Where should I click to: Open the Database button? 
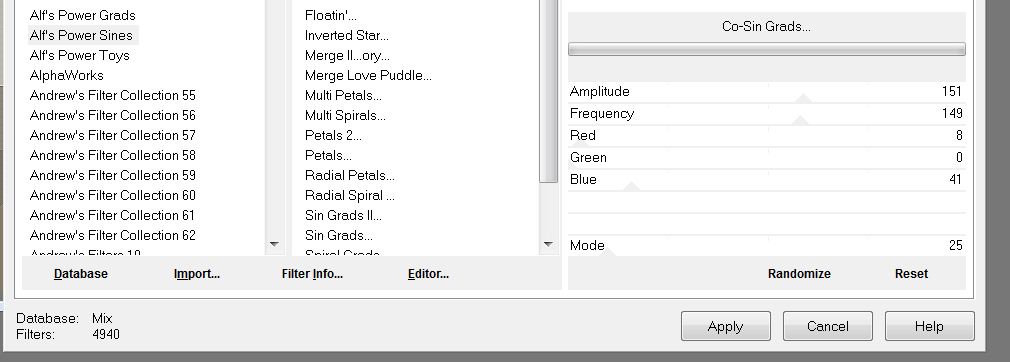81,274
